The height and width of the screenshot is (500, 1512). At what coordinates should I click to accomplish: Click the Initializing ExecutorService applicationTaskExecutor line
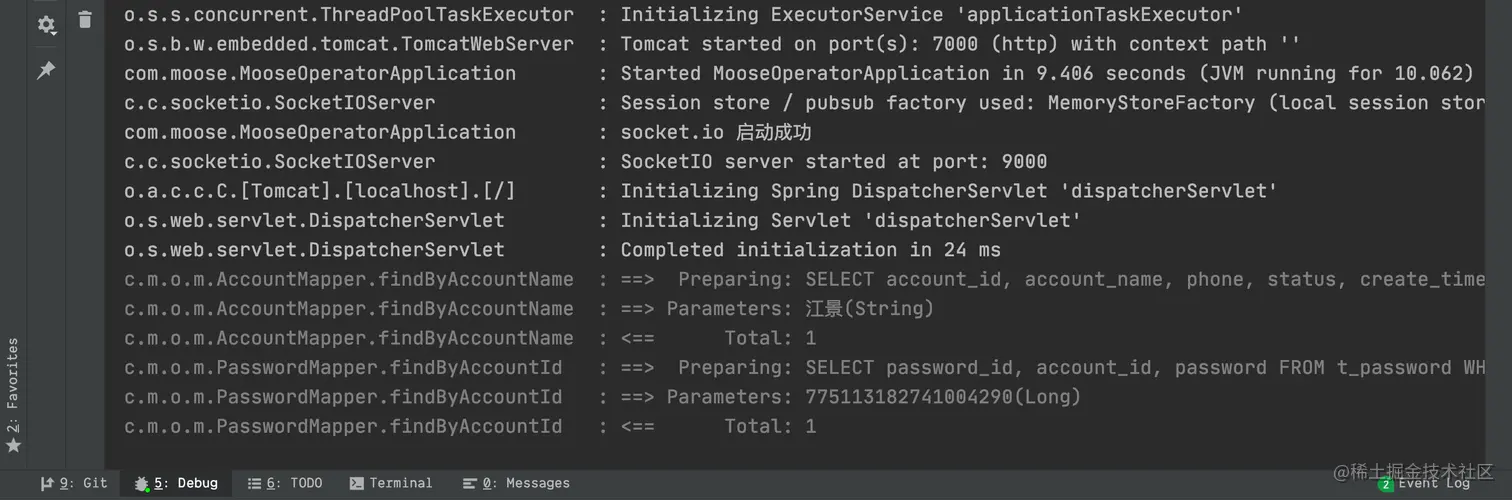931,15
